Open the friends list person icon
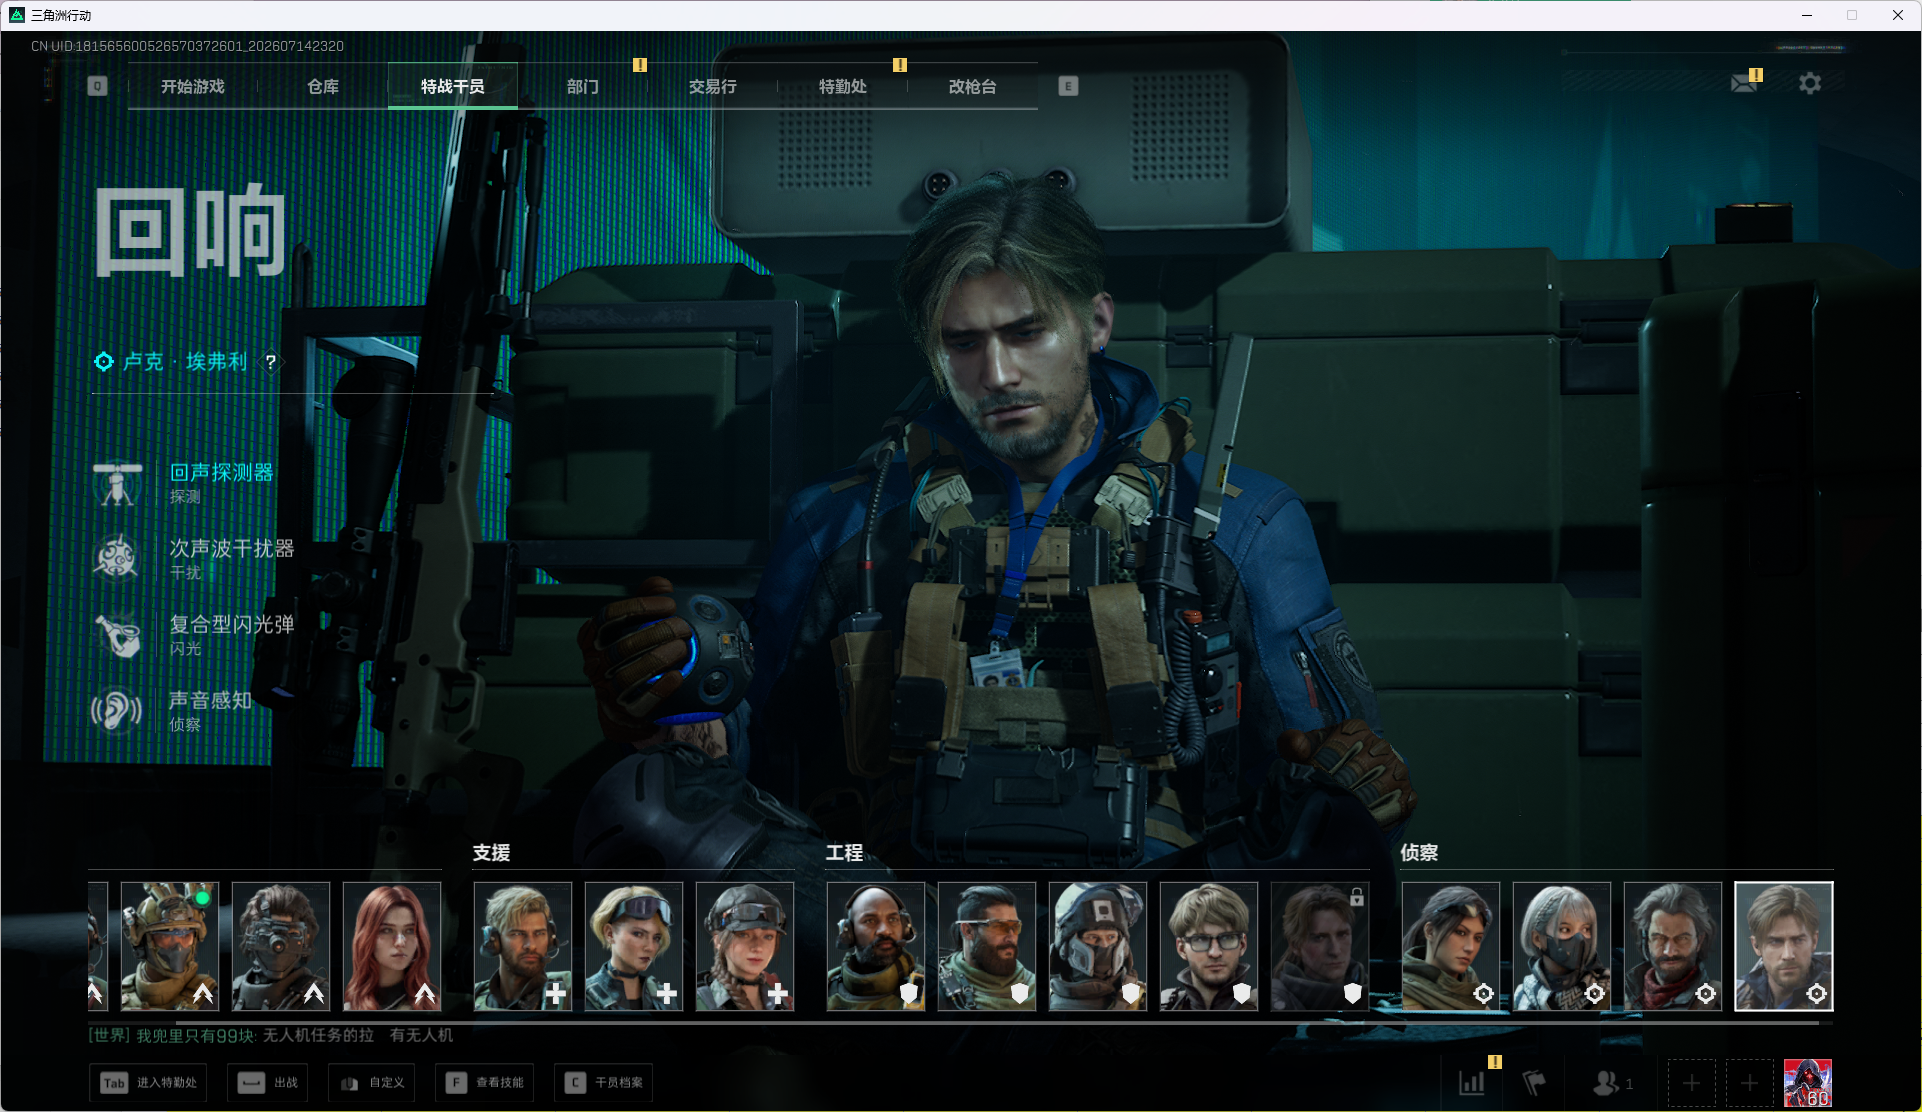 coord(1606,1083)
